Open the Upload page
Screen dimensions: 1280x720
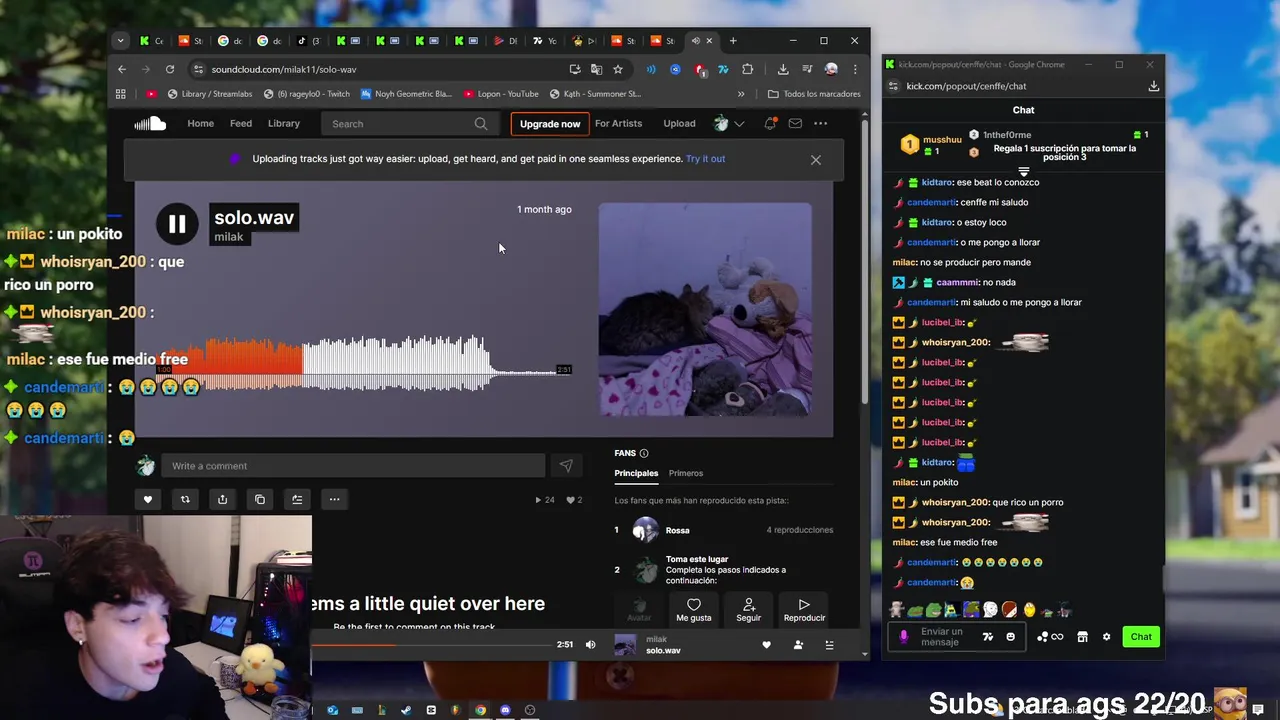coord(679,123)
